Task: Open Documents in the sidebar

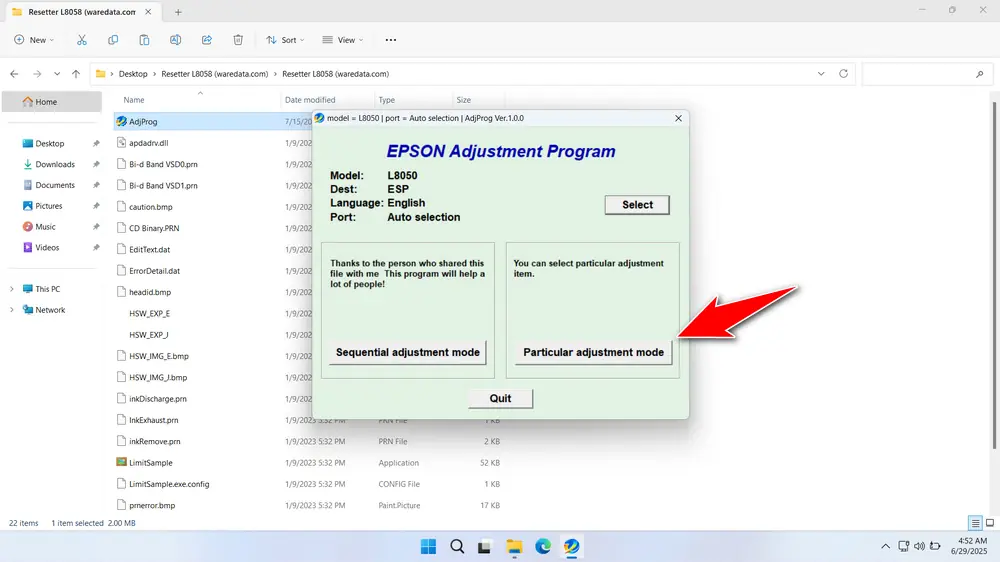Action: [55, 185]
